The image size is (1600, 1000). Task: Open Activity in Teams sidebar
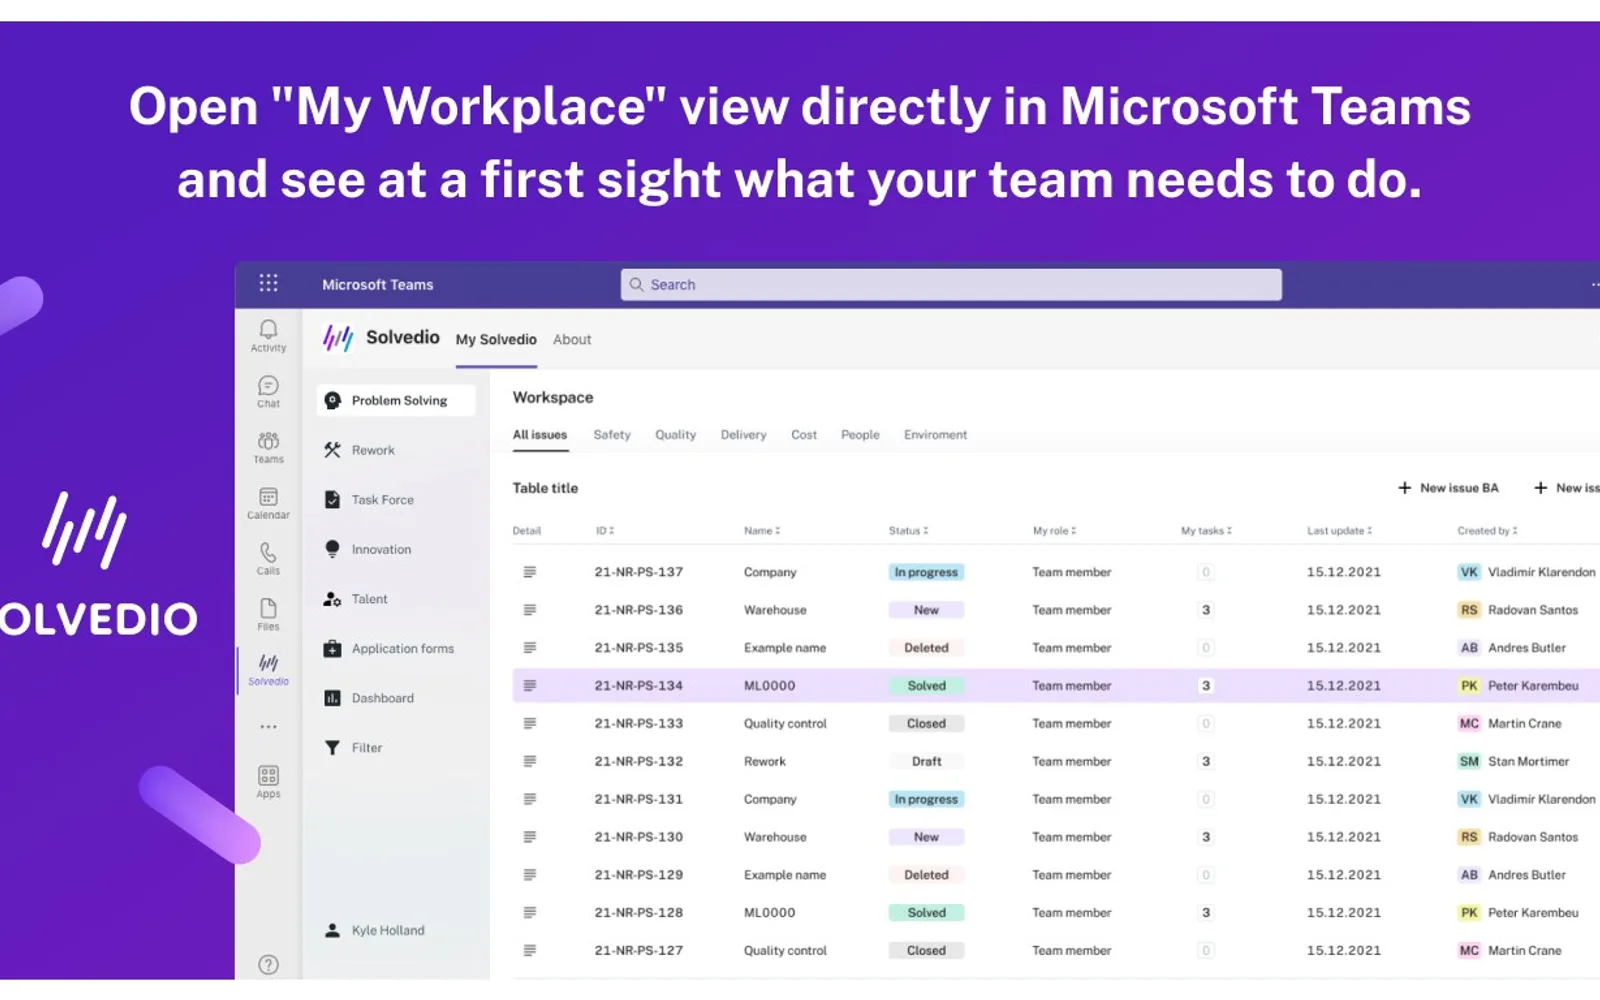(x=268, y=336)
